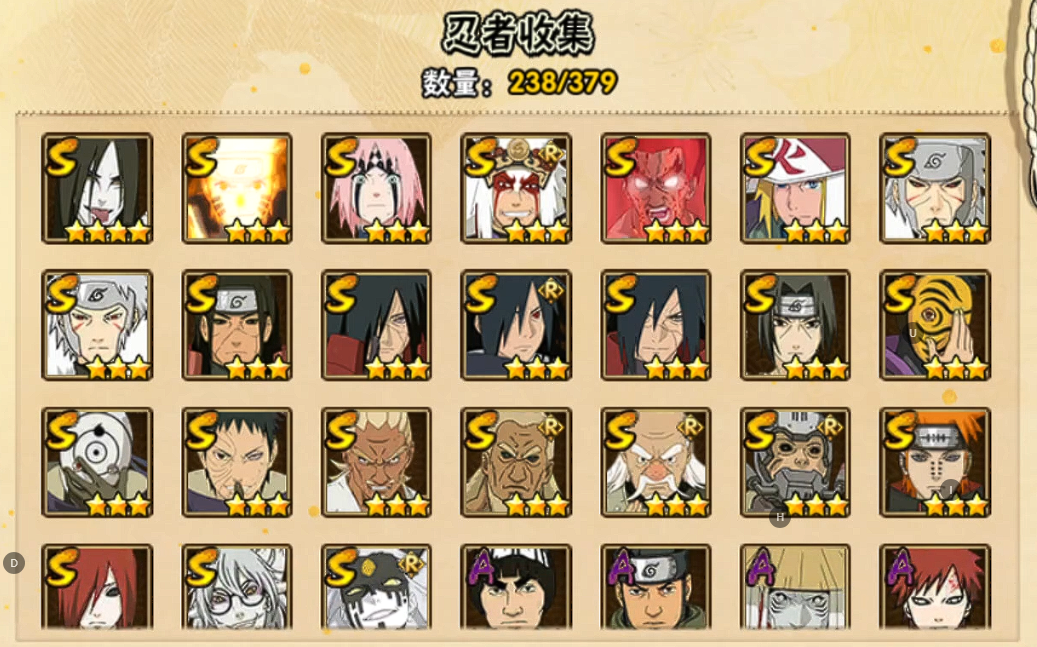The height and width of the screenshot is (647, 1037).
Task: Open the Hashirama Senju card
Action: point(237,325)
